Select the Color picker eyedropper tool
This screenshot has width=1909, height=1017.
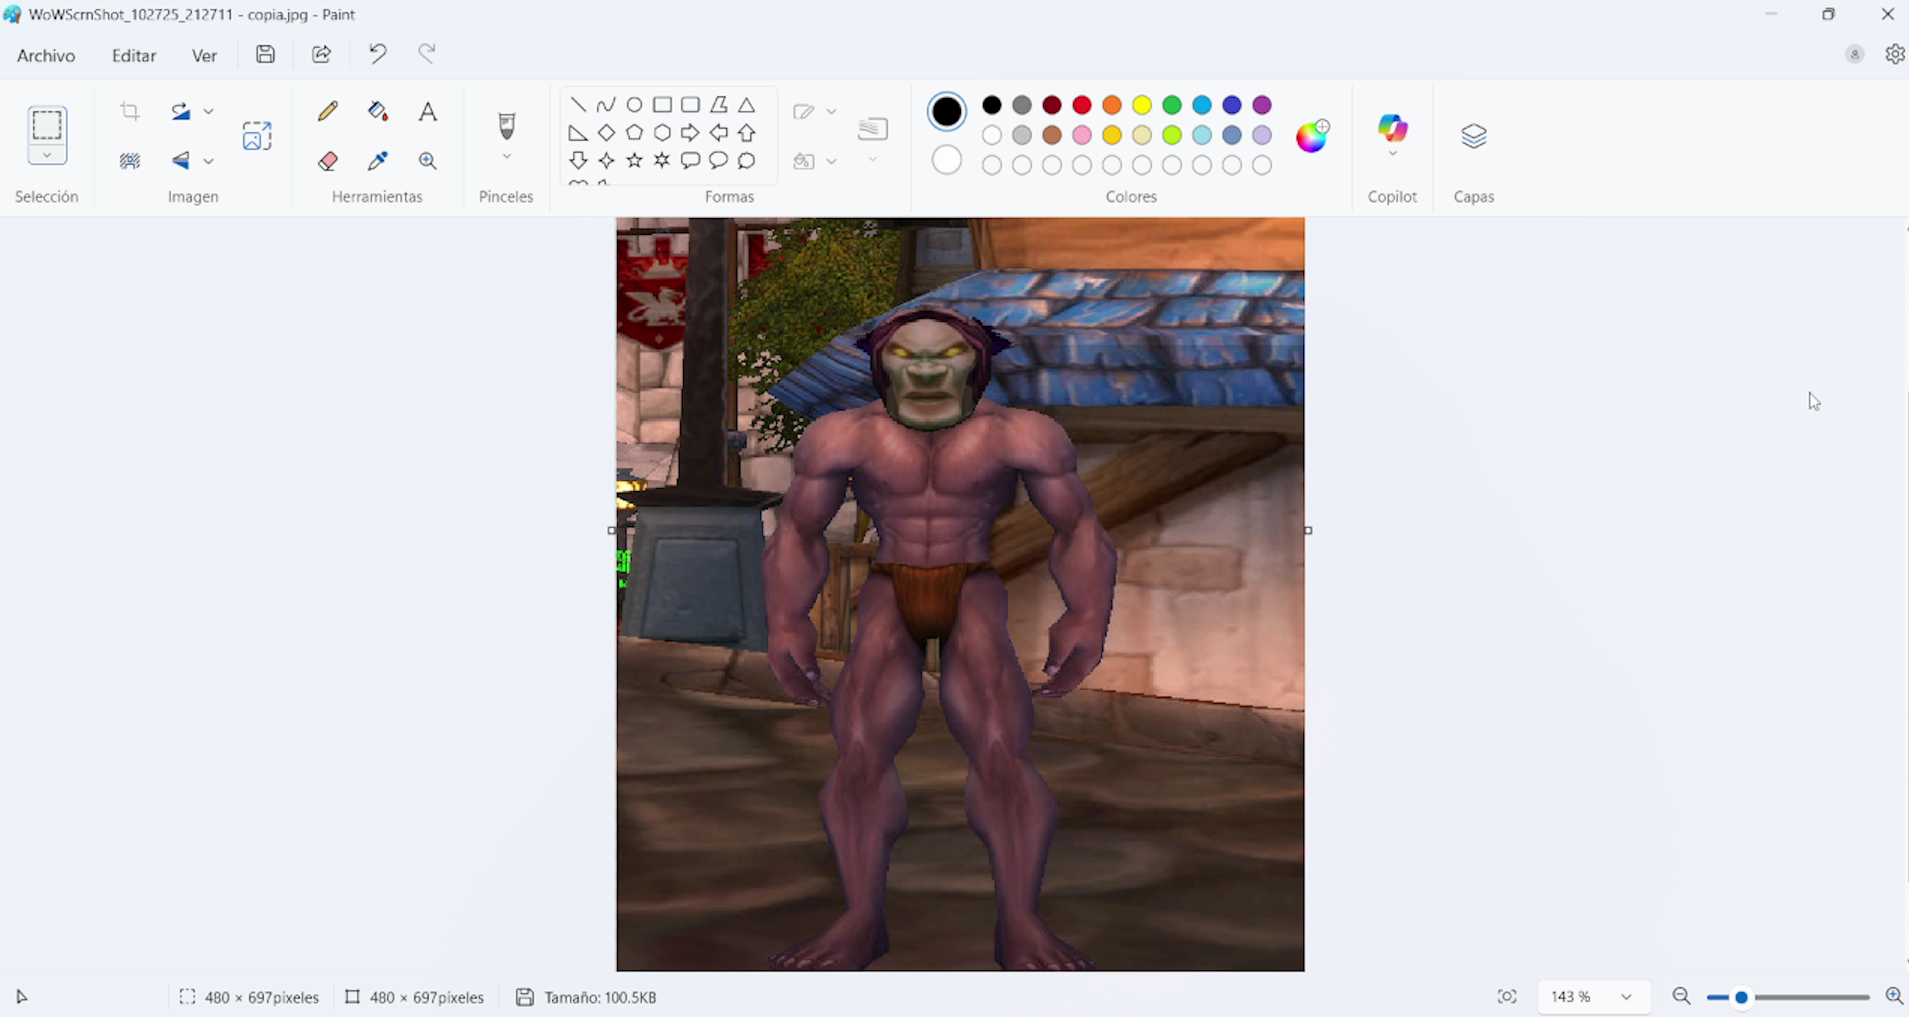coord(378,161)
